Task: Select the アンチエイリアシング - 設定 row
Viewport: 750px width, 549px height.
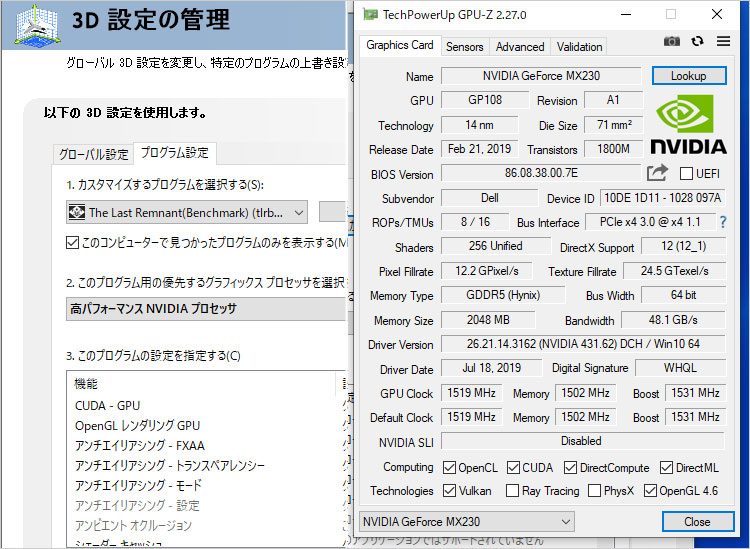Action: coord(205,505)
